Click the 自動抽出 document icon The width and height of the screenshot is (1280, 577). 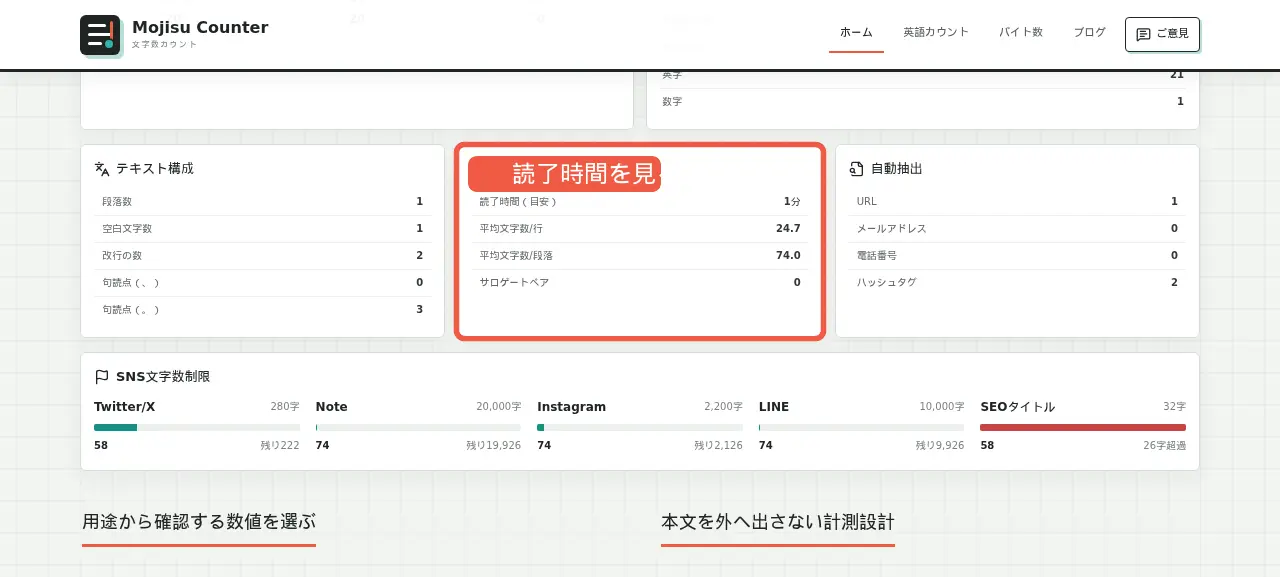pyautogui.click(x=856, y=169)
